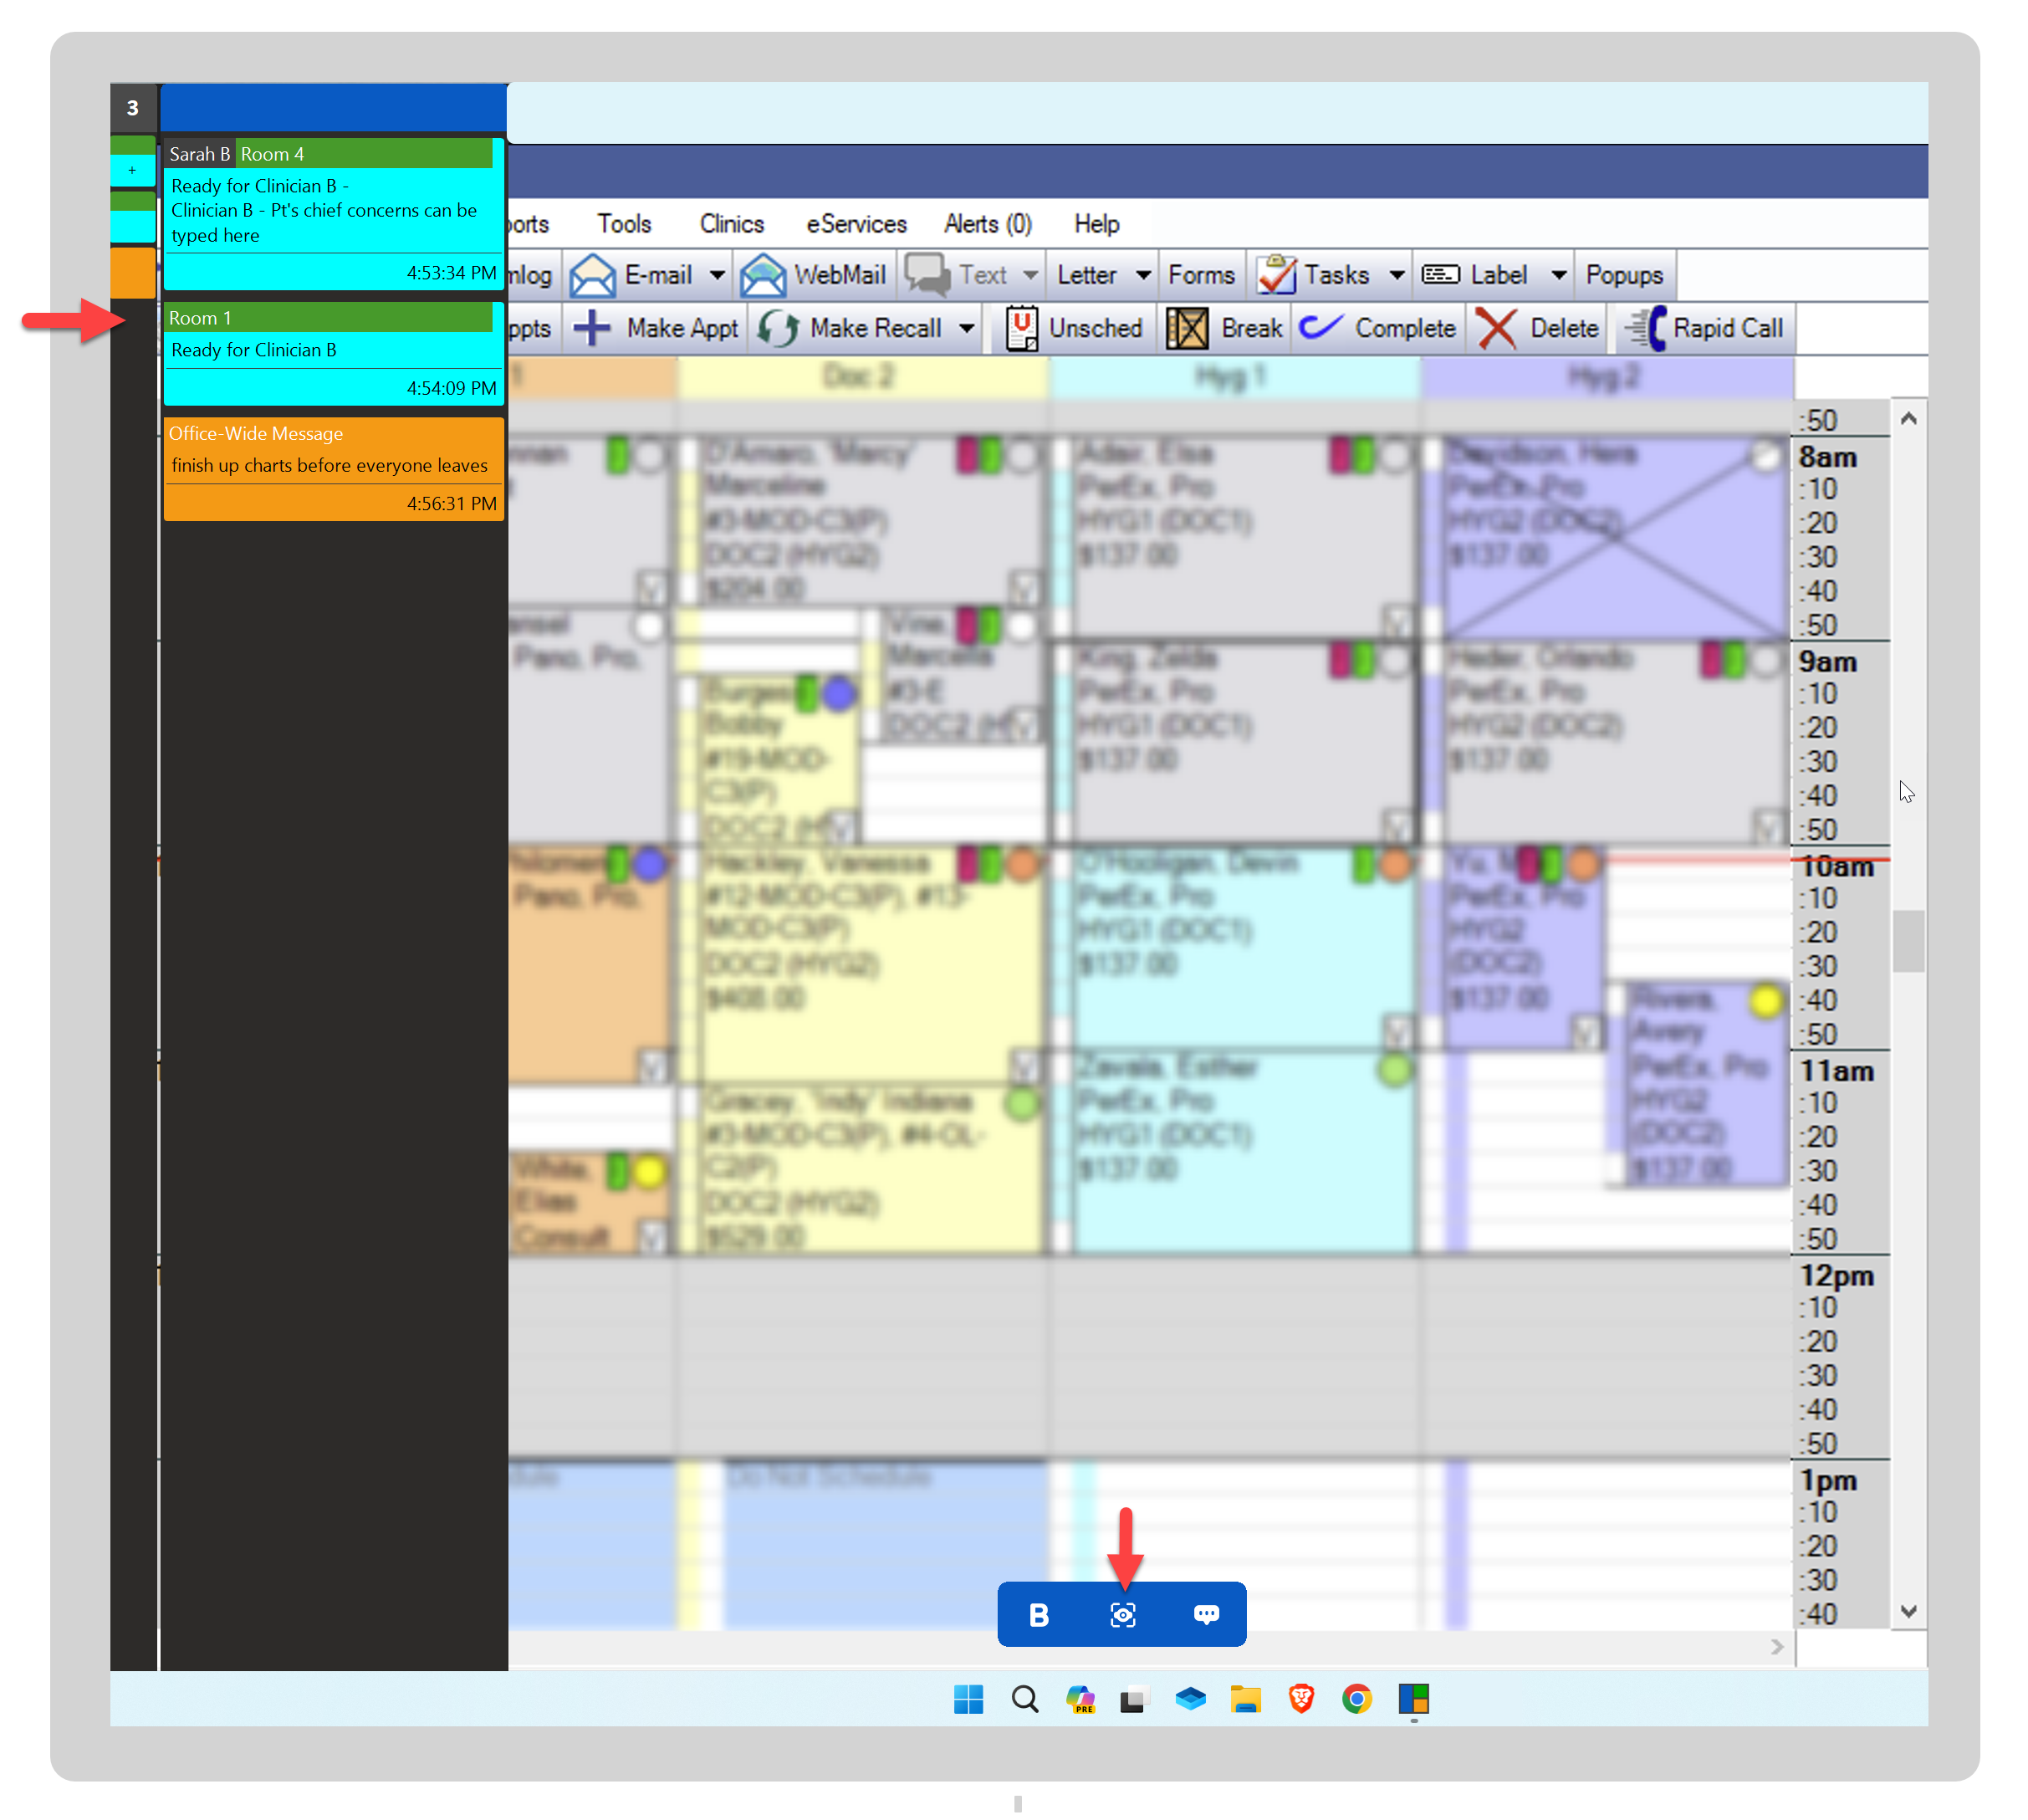
Task: Expand the E-mail dropdown arrow
Action: coord(718,275)
